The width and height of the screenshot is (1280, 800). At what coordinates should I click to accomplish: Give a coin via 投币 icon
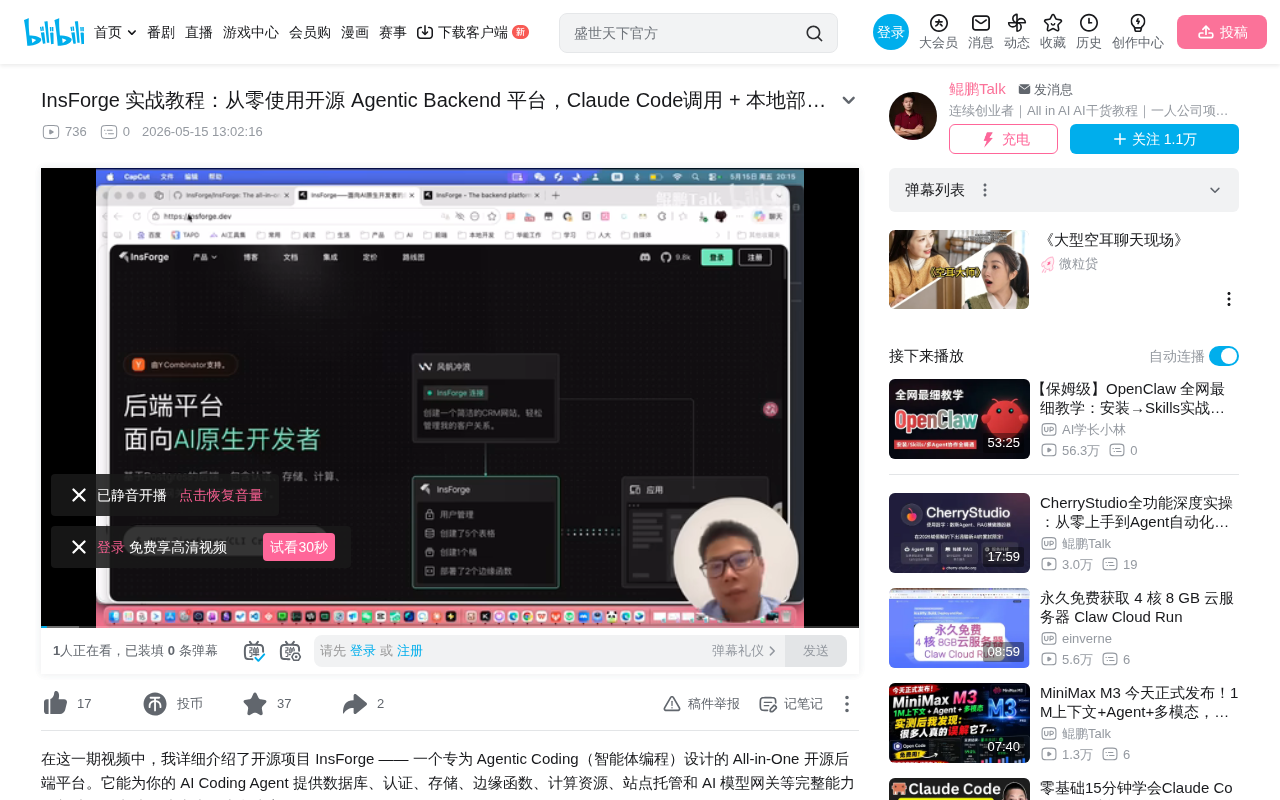click(155, 704)
